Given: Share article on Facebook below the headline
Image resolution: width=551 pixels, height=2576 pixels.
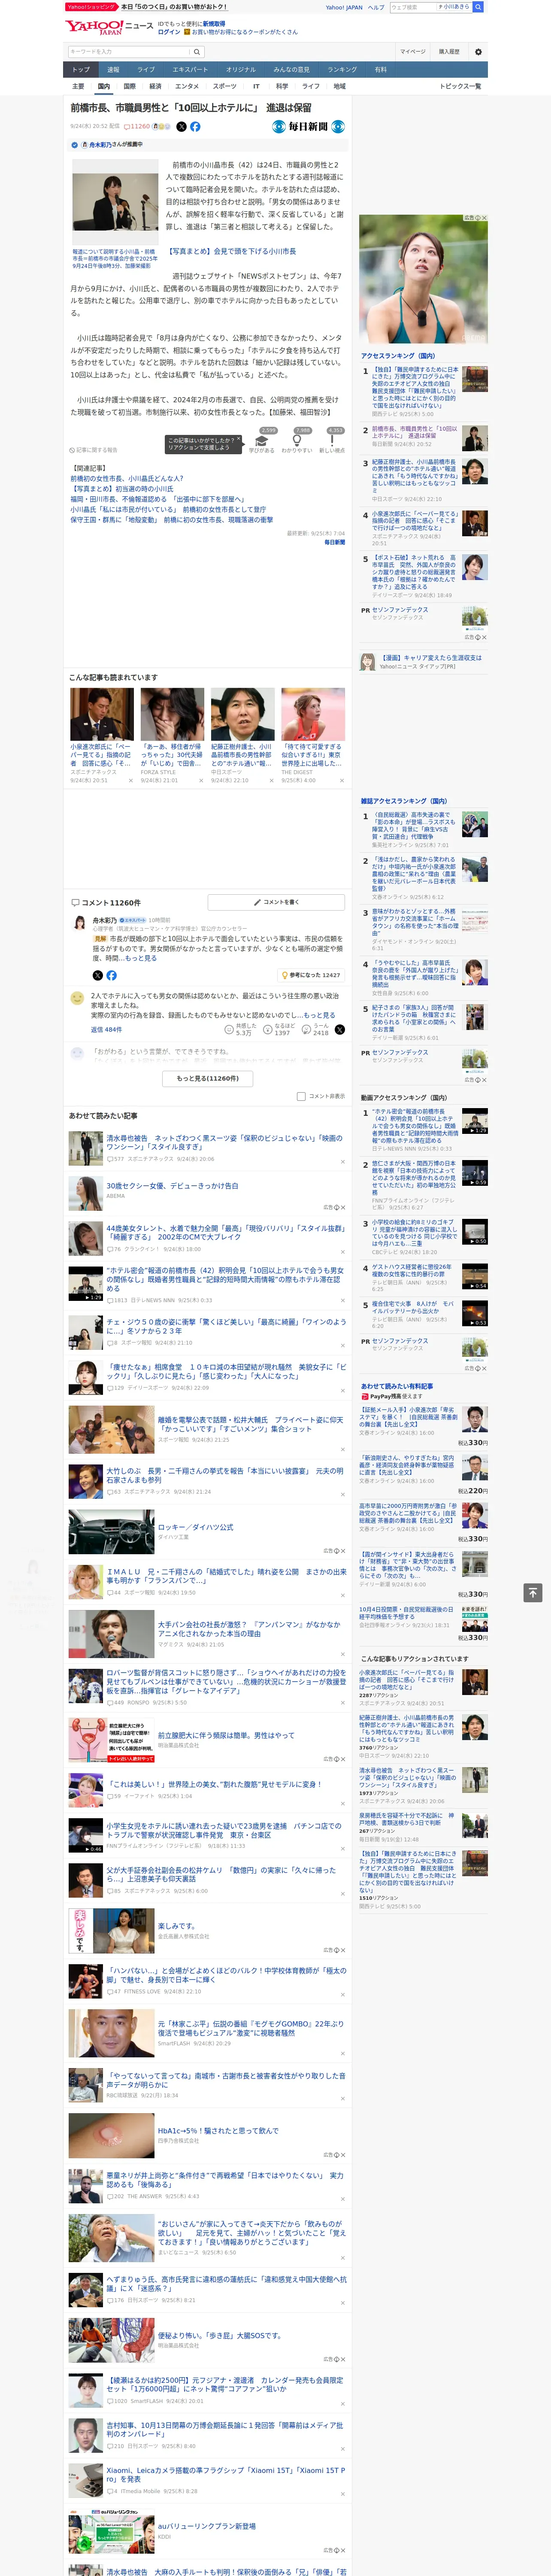Looking at the screenshot, I should coord(195,127).
